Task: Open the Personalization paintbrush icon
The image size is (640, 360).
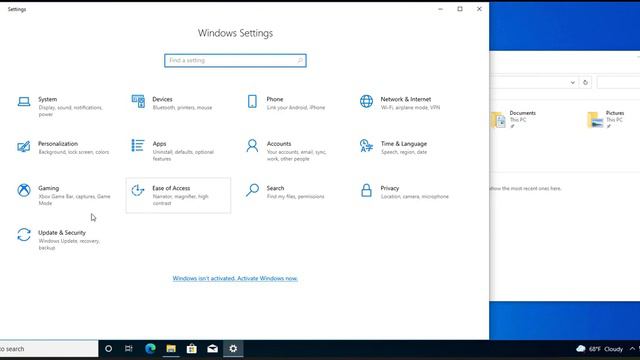Action: [x=24, y=146]
